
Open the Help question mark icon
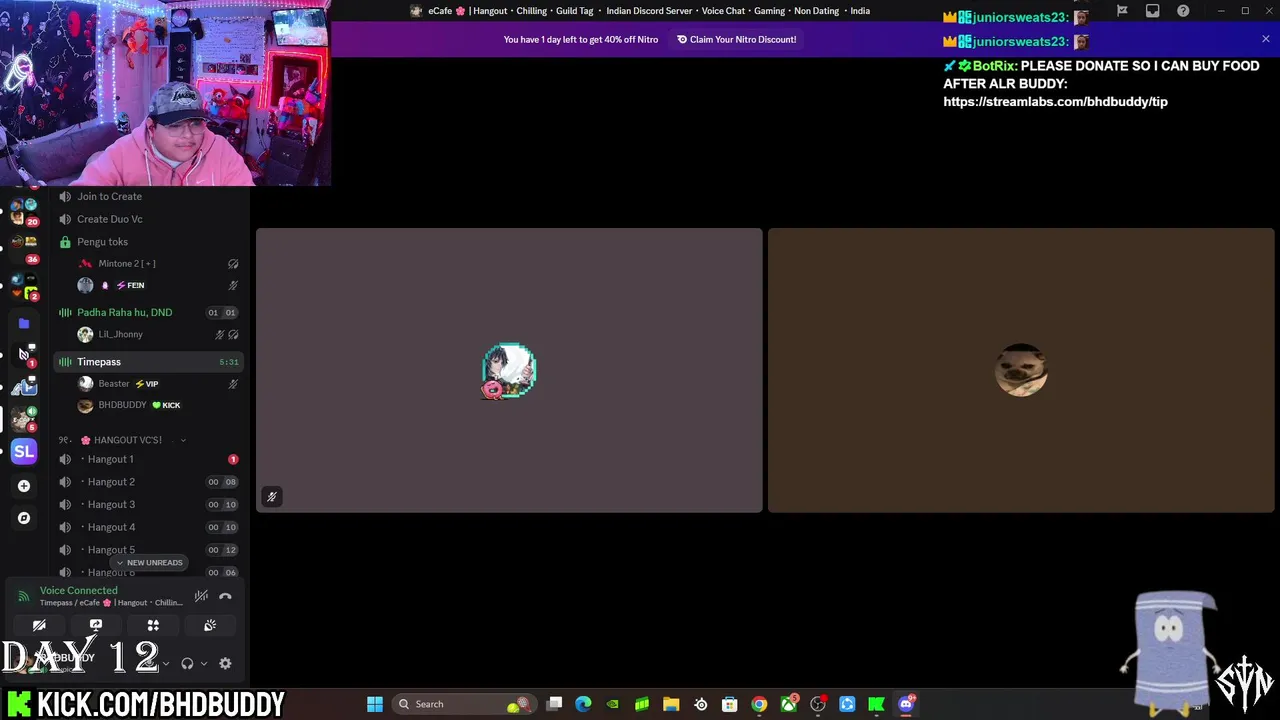1183,11
